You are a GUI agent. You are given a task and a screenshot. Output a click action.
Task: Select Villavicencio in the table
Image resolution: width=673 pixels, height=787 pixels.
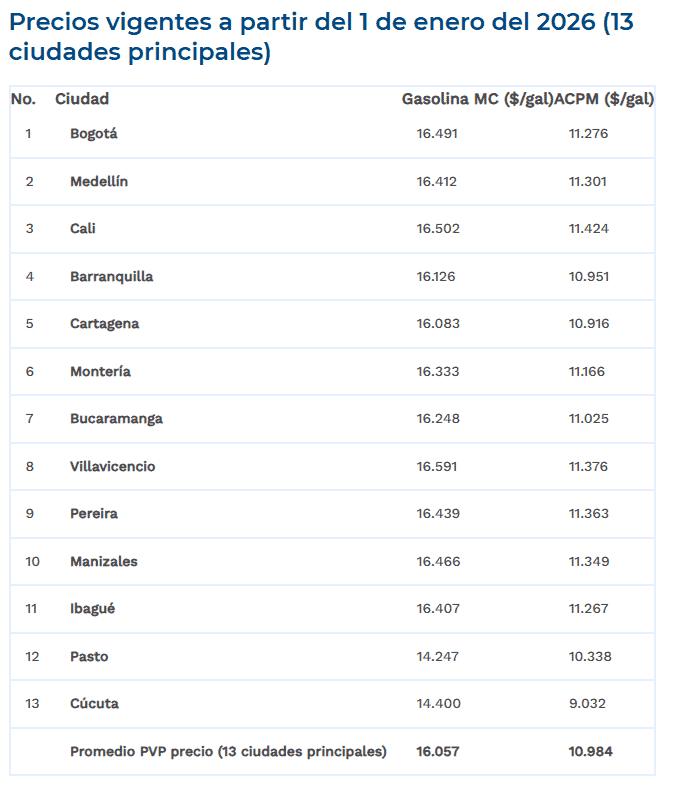pyautogui.click(x=112, y=467)
